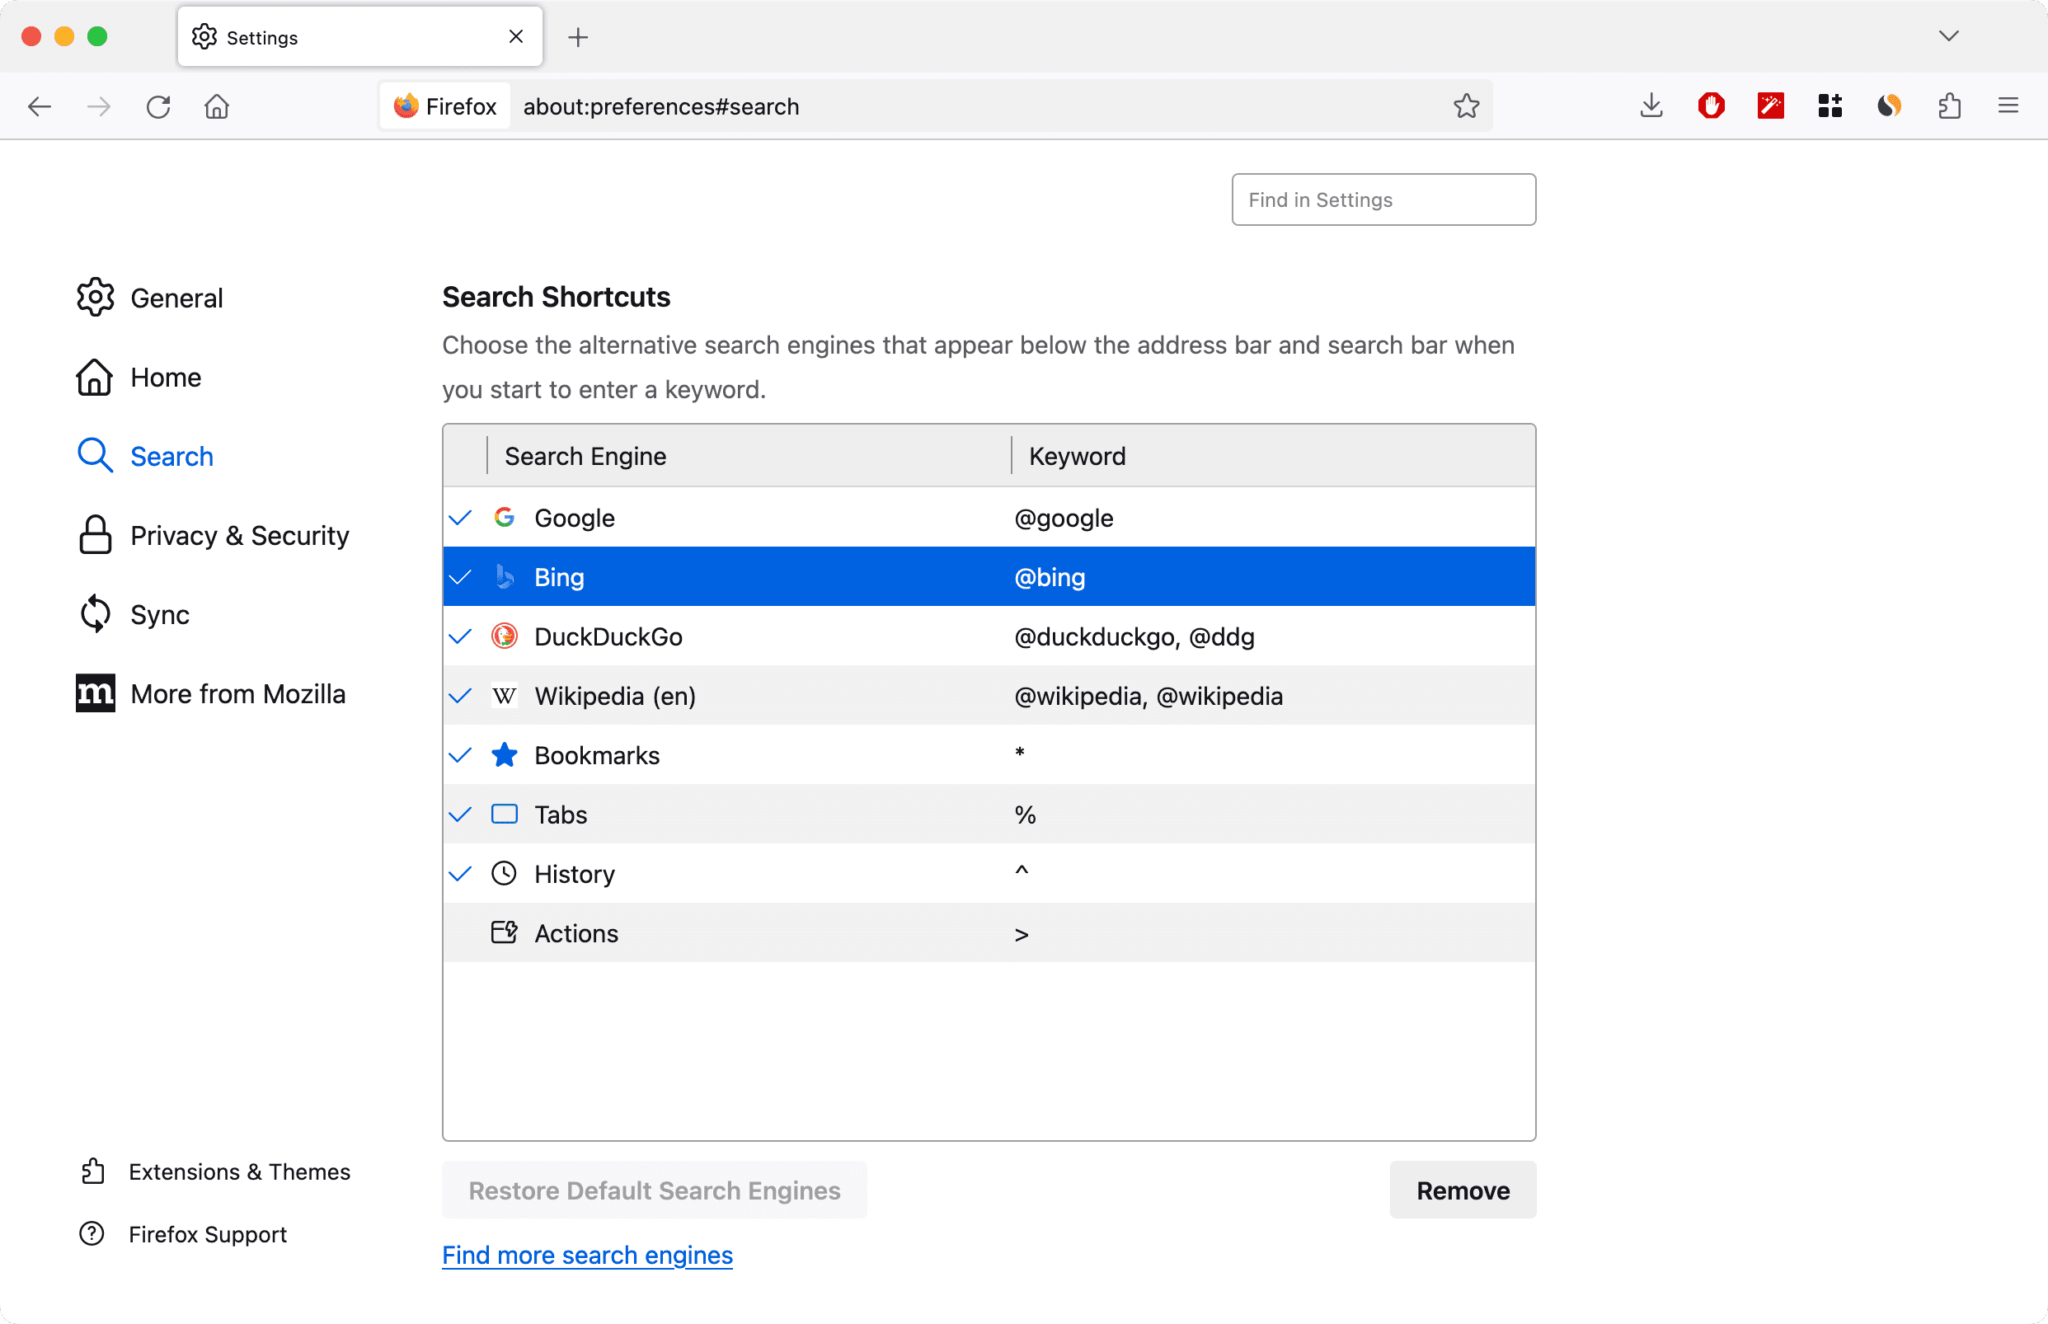Open the General settings category

(x=150, y=298)
